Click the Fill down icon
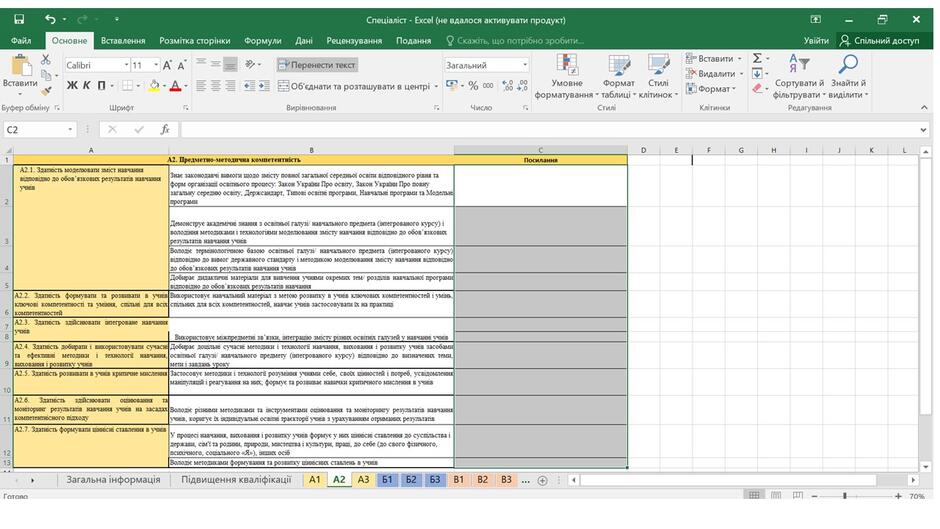Viewport: 940px width, 529px height. pyautogui.click(x=758, y=73)
